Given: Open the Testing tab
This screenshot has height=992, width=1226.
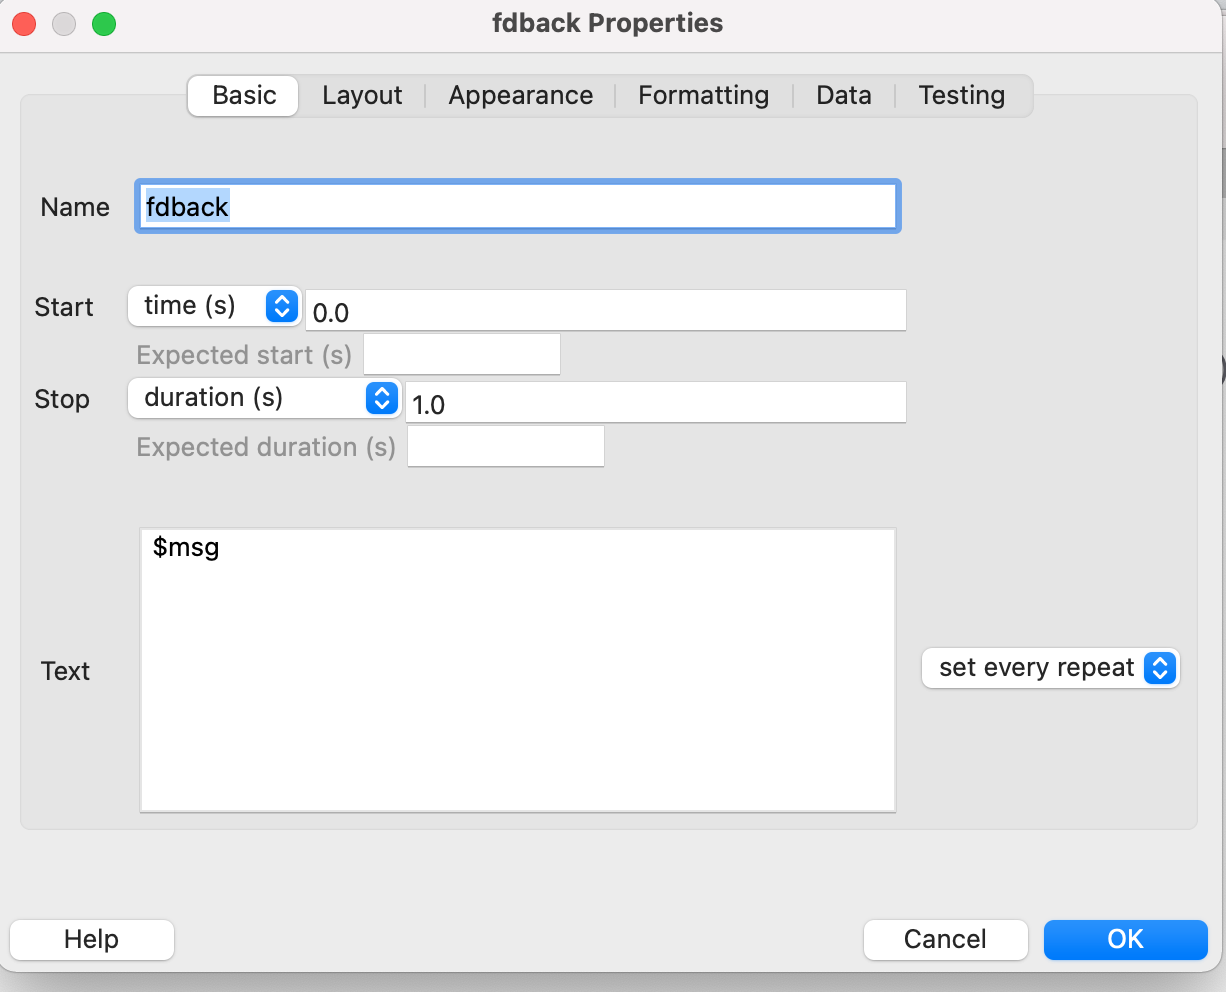Looking at the screenshot, I should click(961, 96).
